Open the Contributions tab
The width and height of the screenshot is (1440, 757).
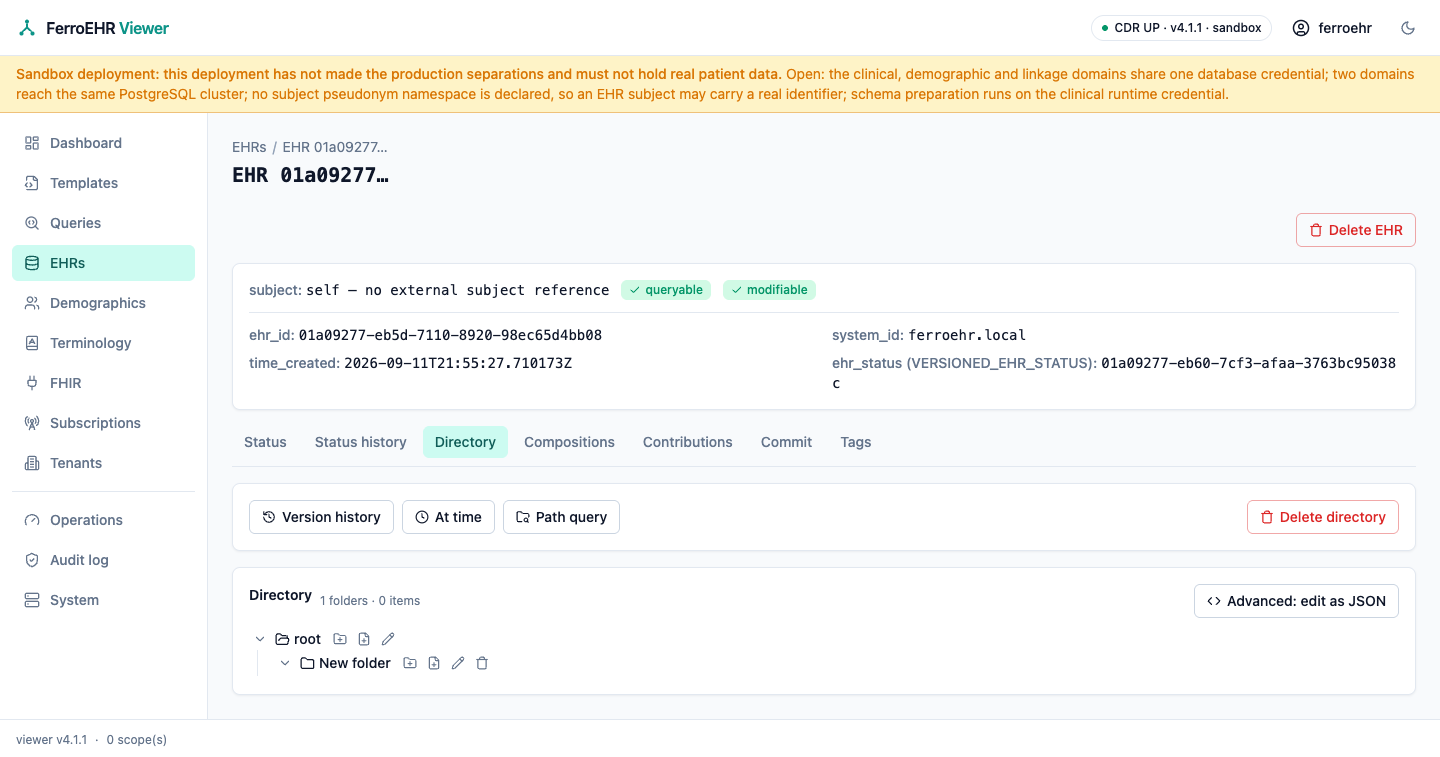pos(688,442)
